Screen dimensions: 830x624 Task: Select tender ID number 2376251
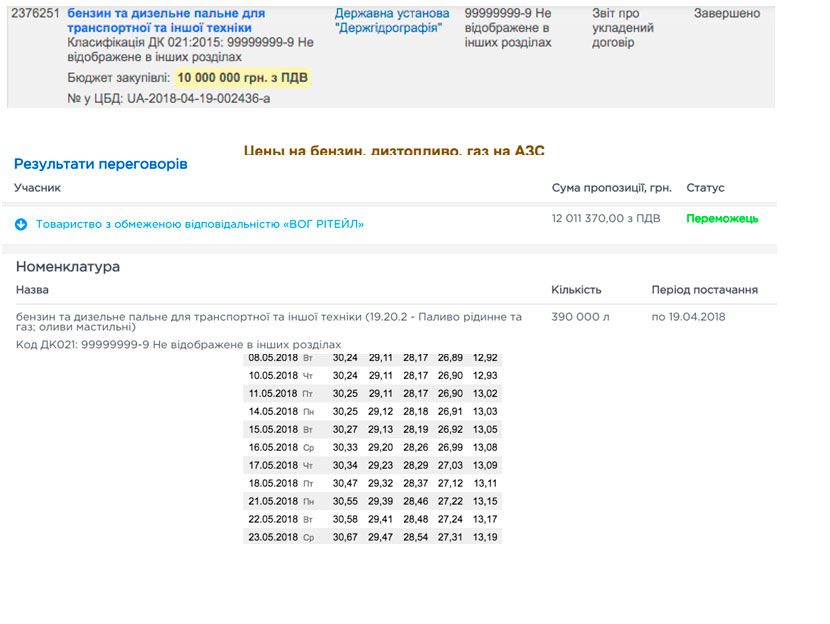pyautogui.click(x=34, y=14)
